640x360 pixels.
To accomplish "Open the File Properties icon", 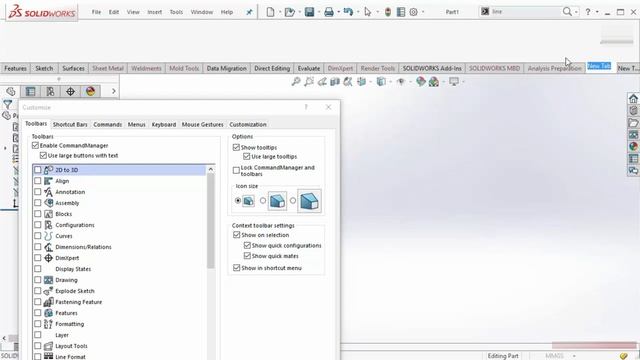I will tap(401, 12).
